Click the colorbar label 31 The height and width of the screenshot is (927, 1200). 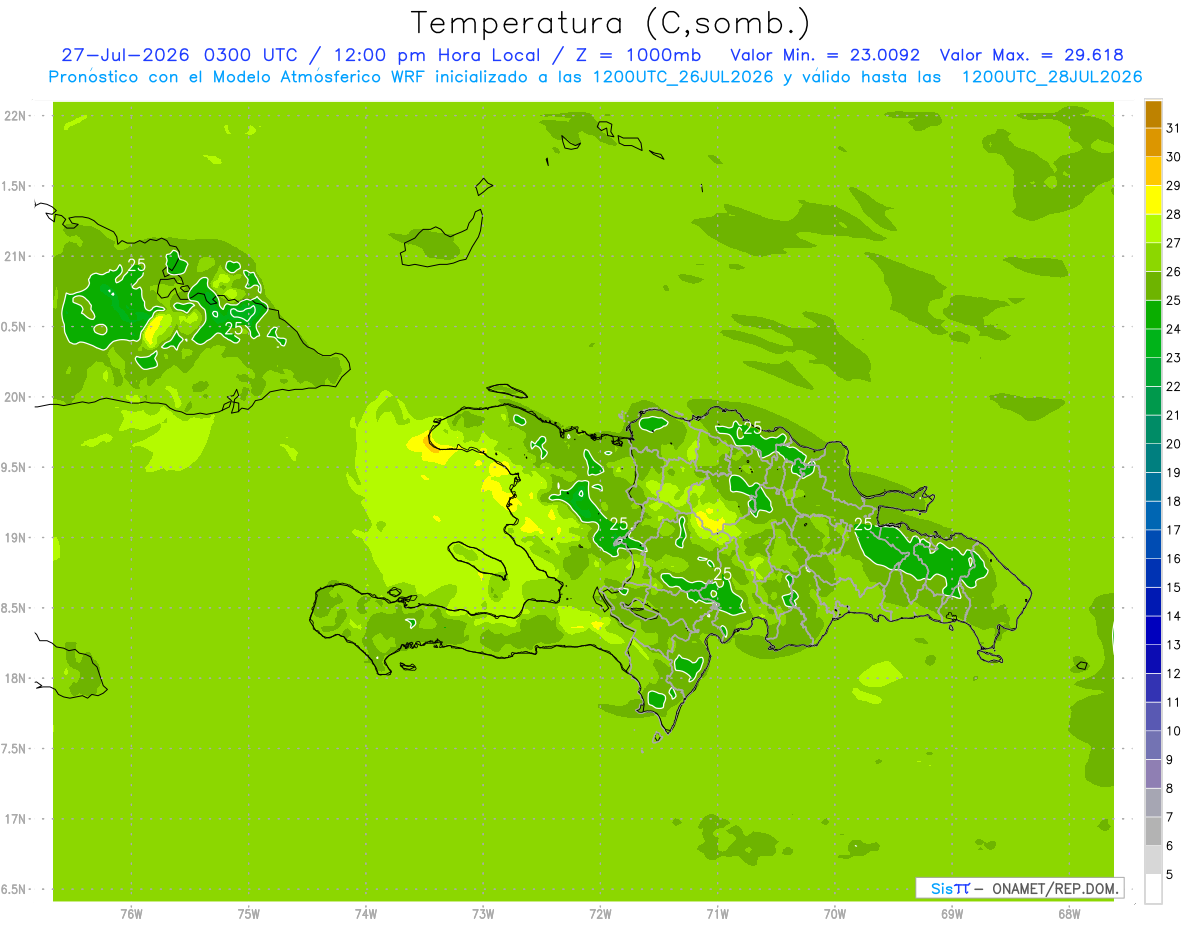click(x=1174, y=128)
